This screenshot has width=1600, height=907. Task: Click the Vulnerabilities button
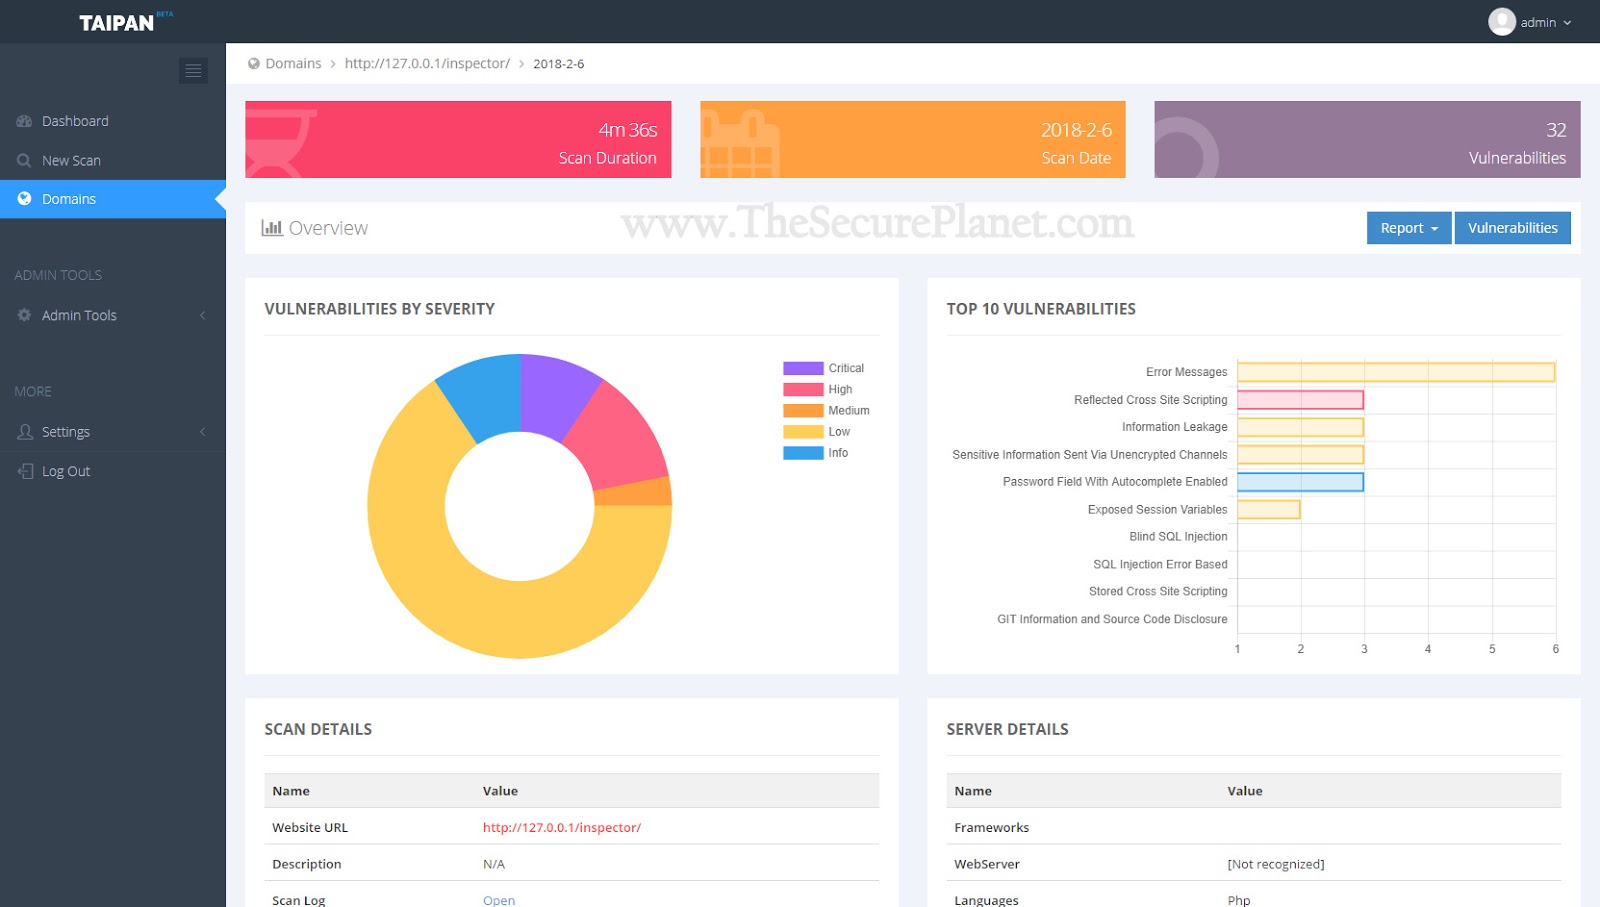[x=1512, y=228]
